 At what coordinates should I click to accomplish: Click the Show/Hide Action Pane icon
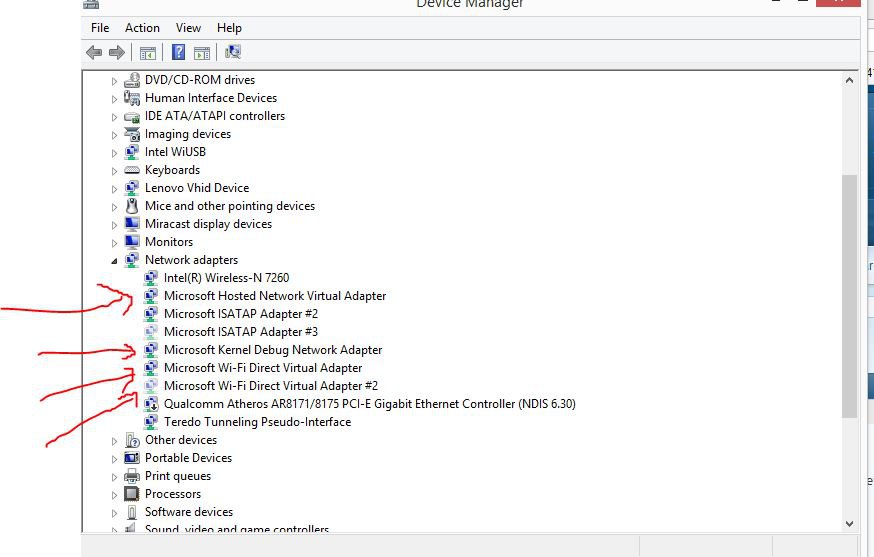point(201,53)
